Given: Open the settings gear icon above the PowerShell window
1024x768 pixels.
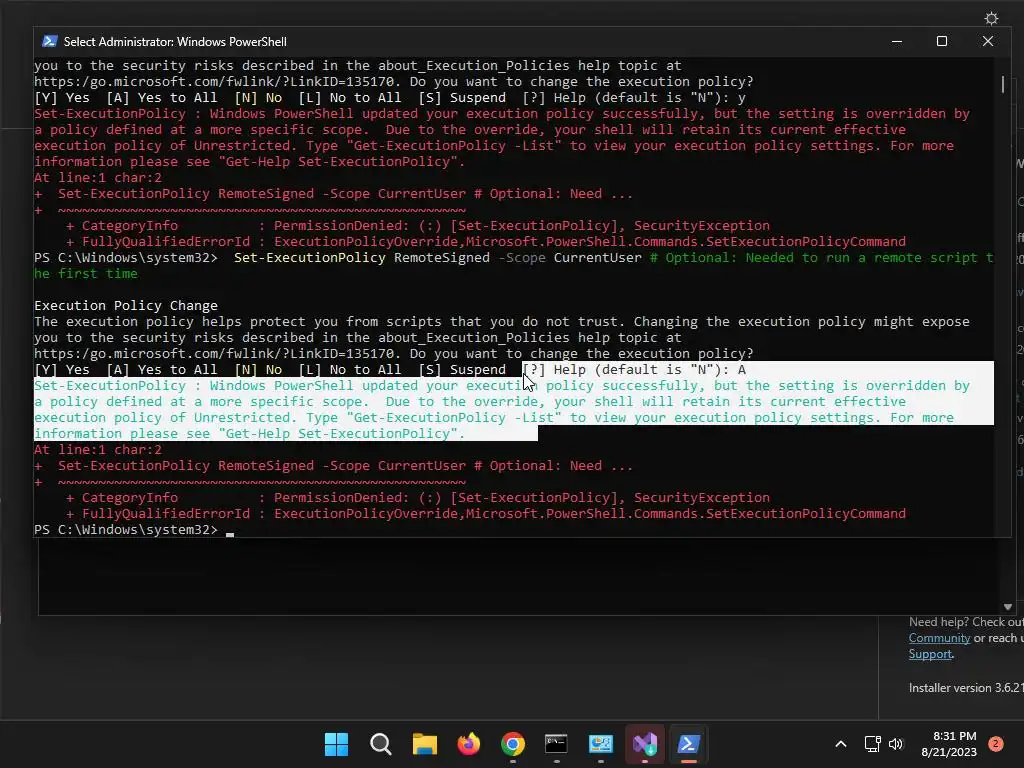Looking at the screenshot, I should tap(991, 18).
